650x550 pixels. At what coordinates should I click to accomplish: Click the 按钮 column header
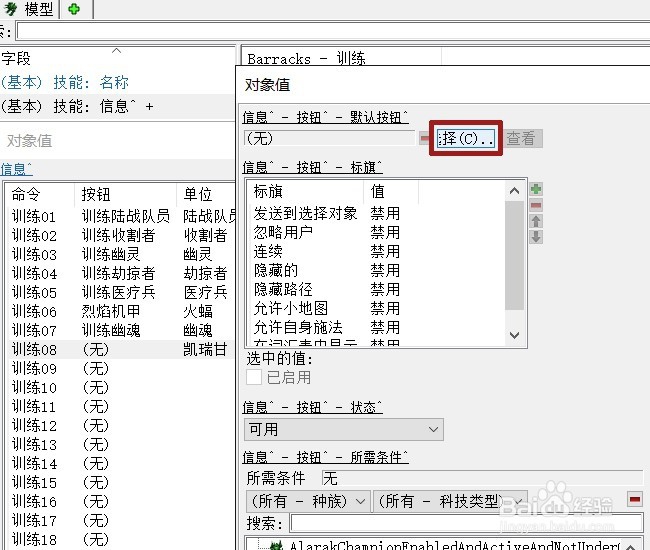(96, 194)
